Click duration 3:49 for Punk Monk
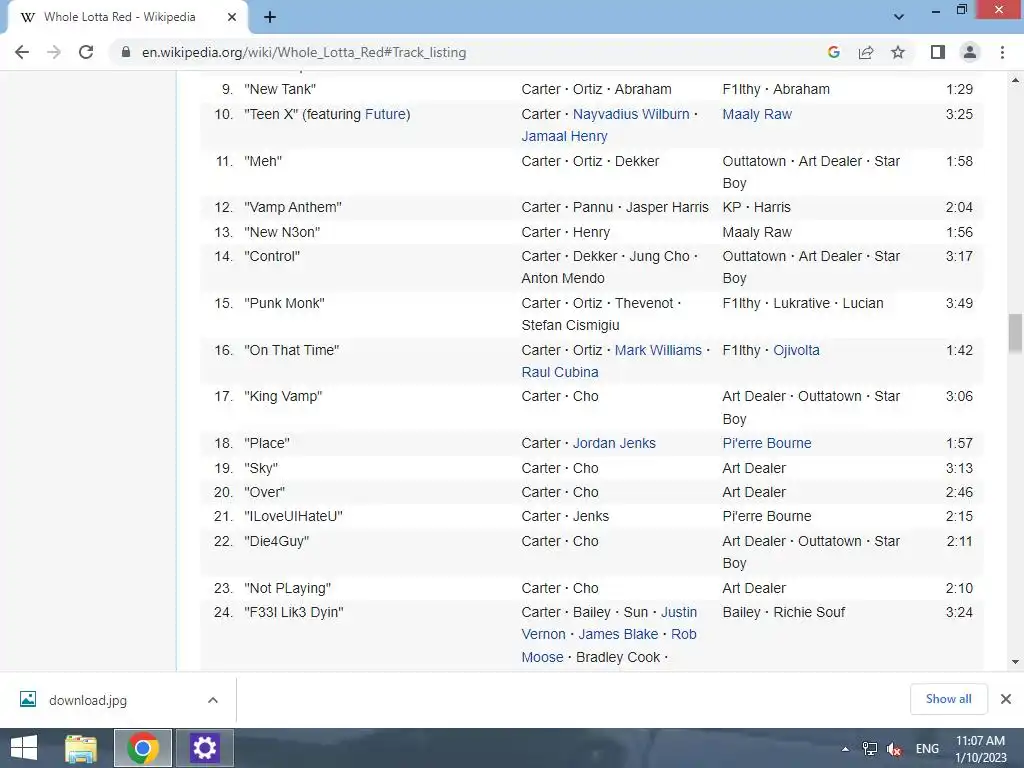Screen dimensions: 1024x768 click(959, 304)
